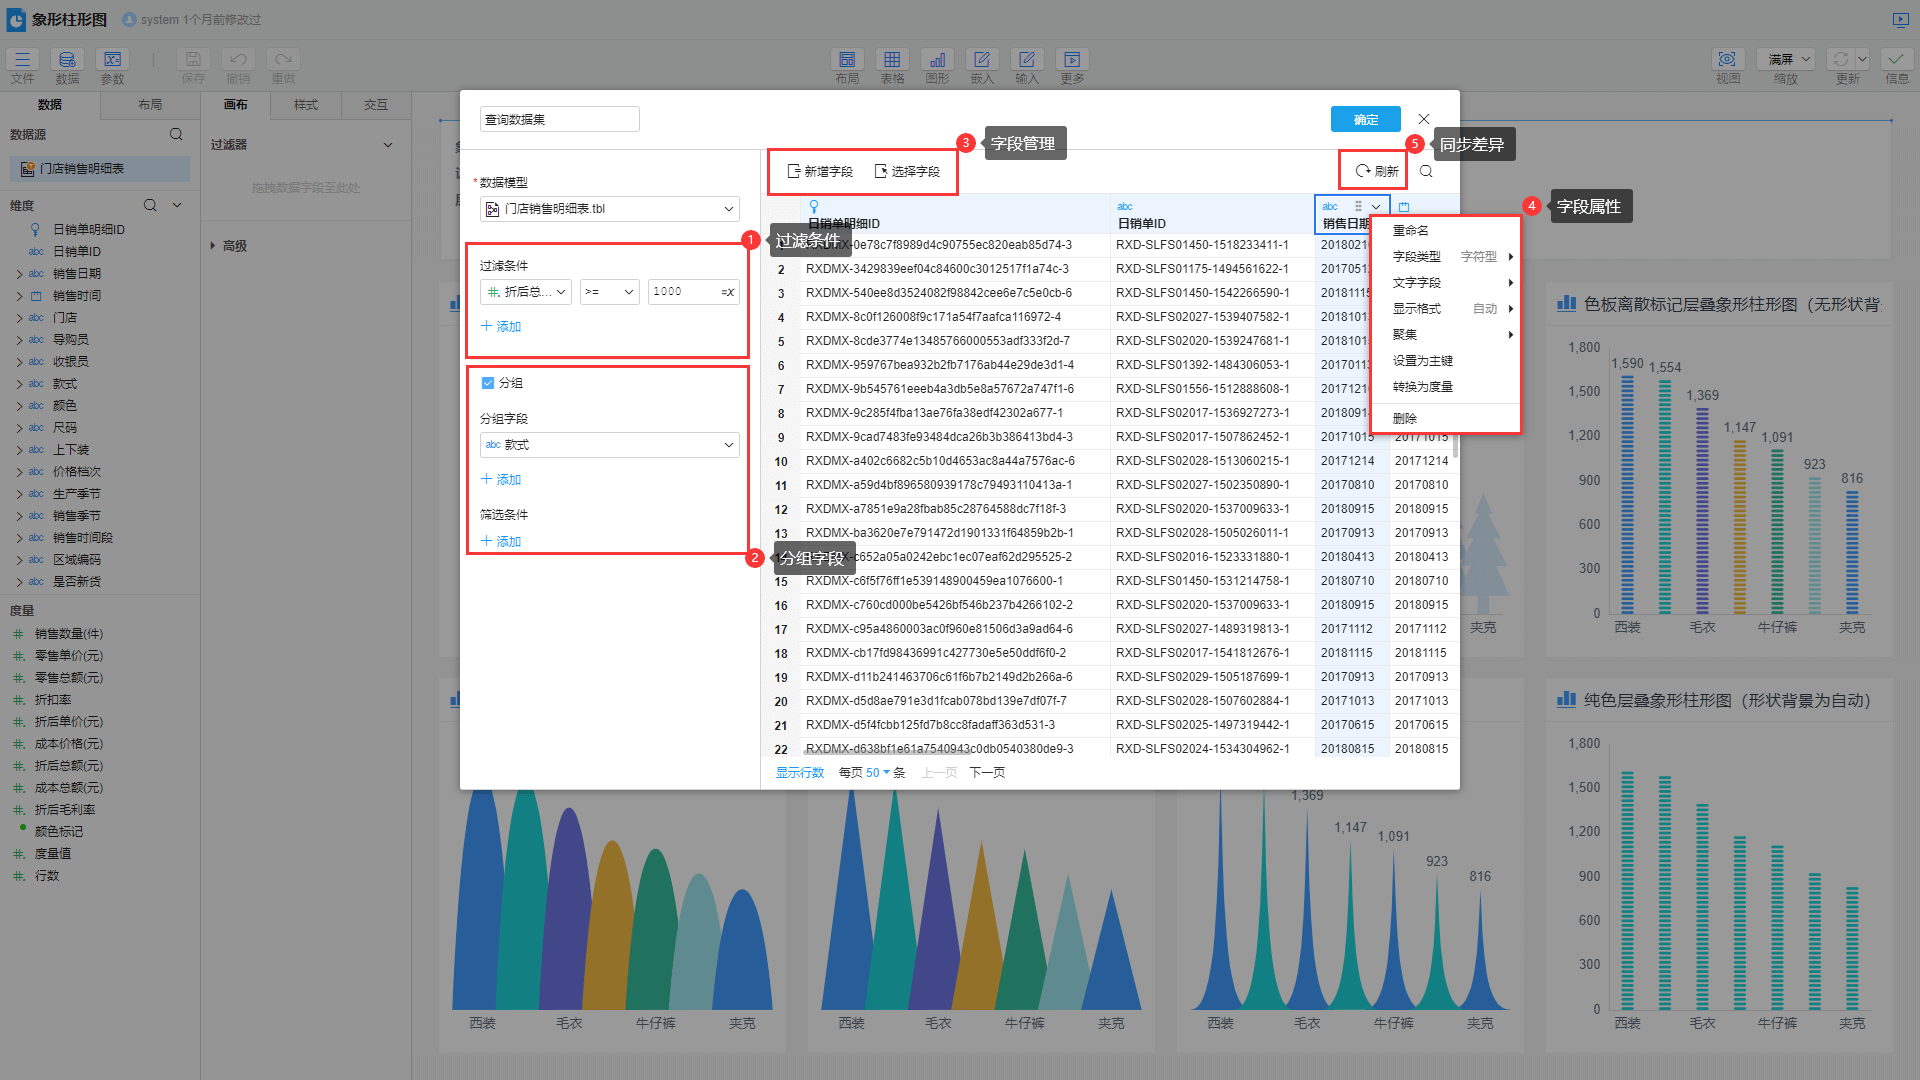Choose 设置为主键 from the context menu
Screen dimensions: 1920x1080
coord(1422,361)
